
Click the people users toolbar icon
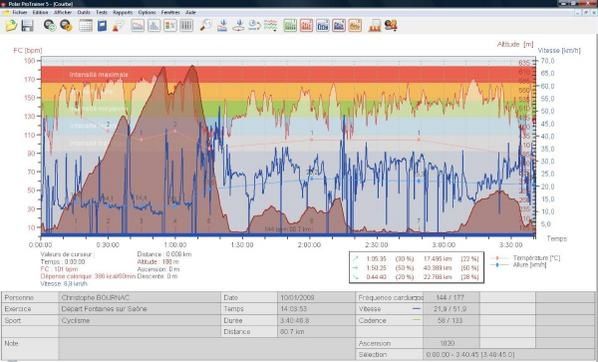click(391, 26)
